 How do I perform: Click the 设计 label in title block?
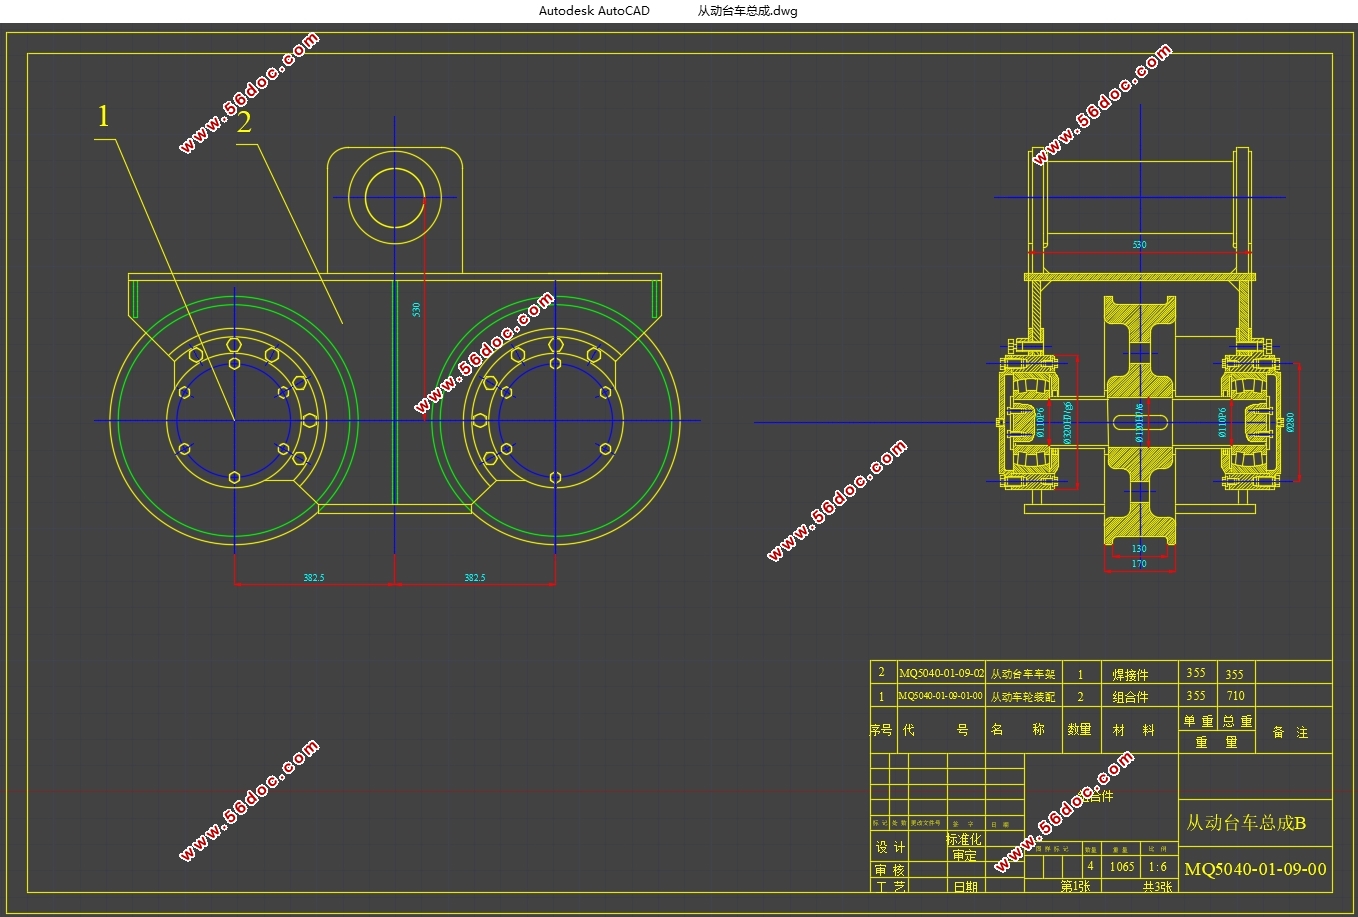pos(890,847)
